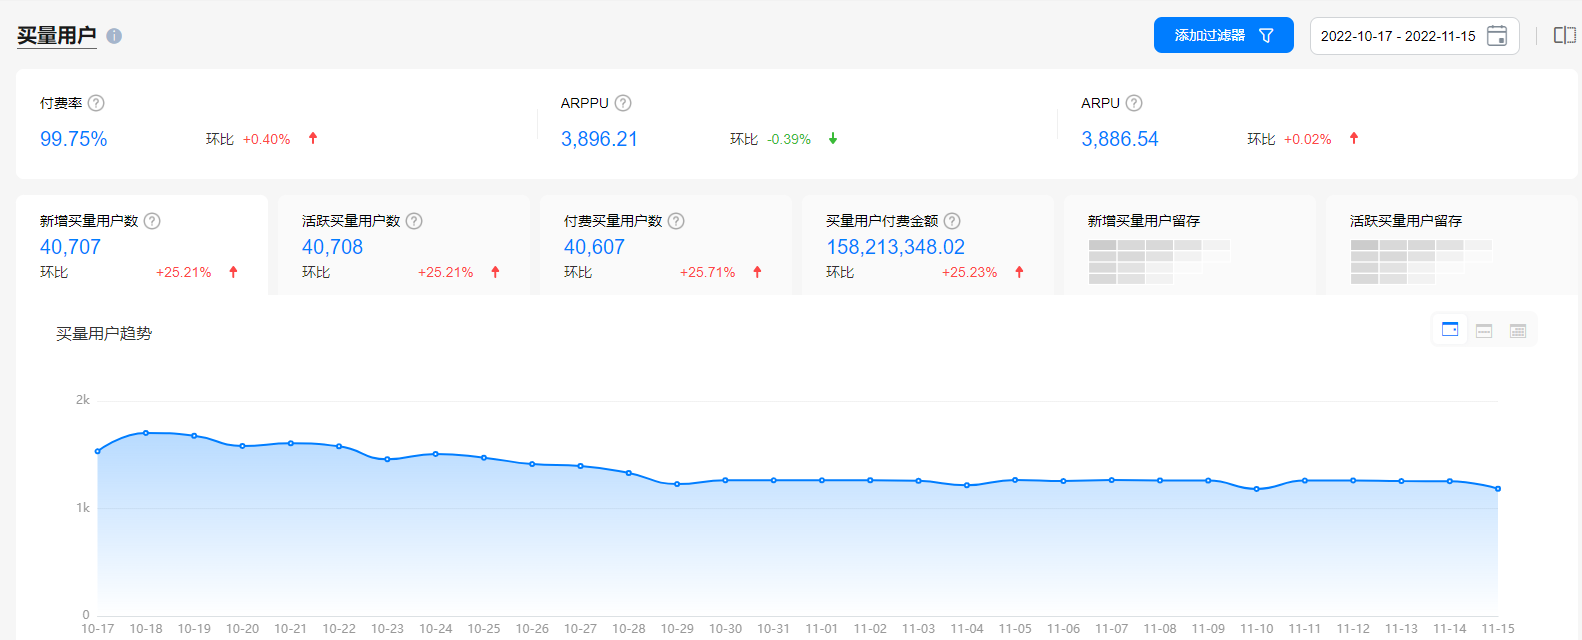Click the 40,708 active users value

tap(332, 247)
